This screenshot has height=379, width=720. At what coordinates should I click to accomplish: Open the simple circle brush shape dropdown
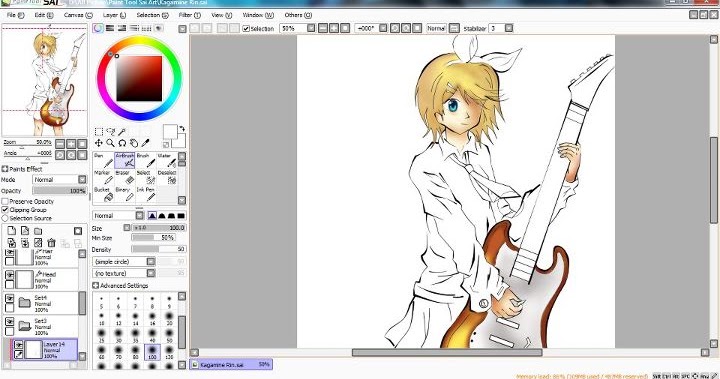(124, 261)
